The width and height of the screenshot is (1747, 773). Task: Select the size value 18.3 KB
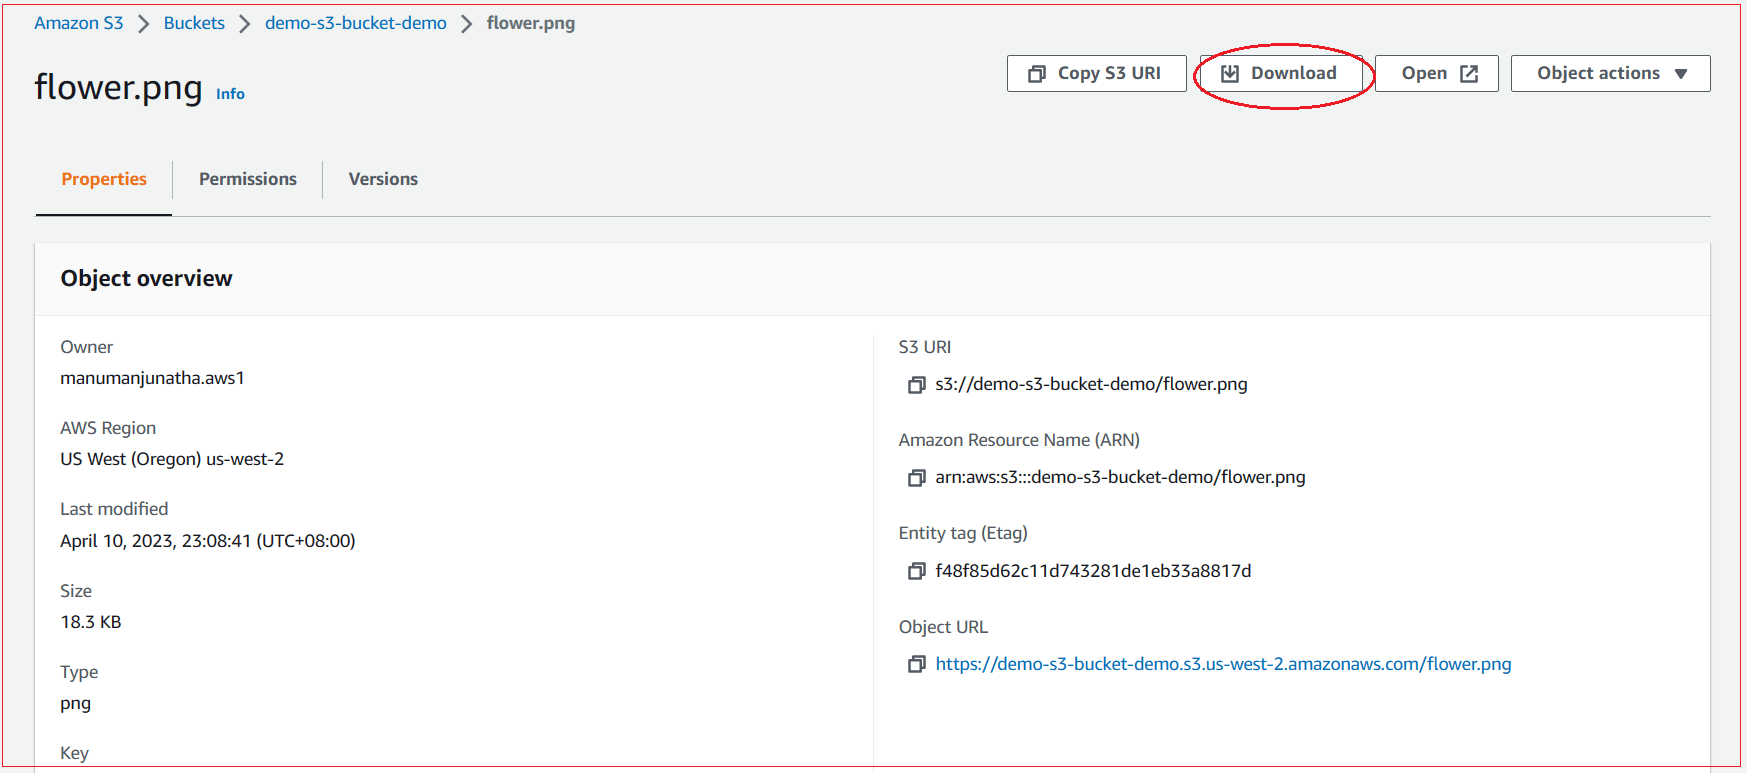[91, 622]
